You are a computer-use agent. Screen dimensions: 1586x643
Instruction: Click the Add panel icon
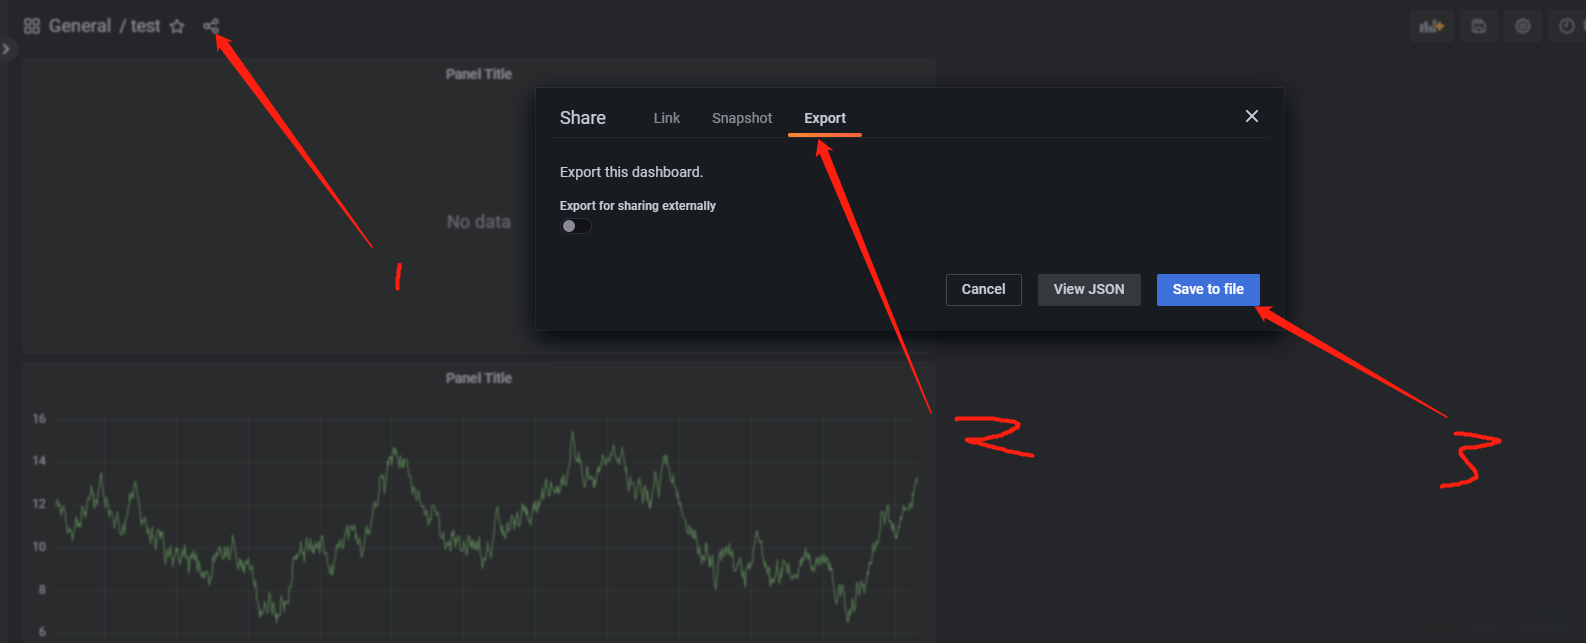tap(1432, 26)
